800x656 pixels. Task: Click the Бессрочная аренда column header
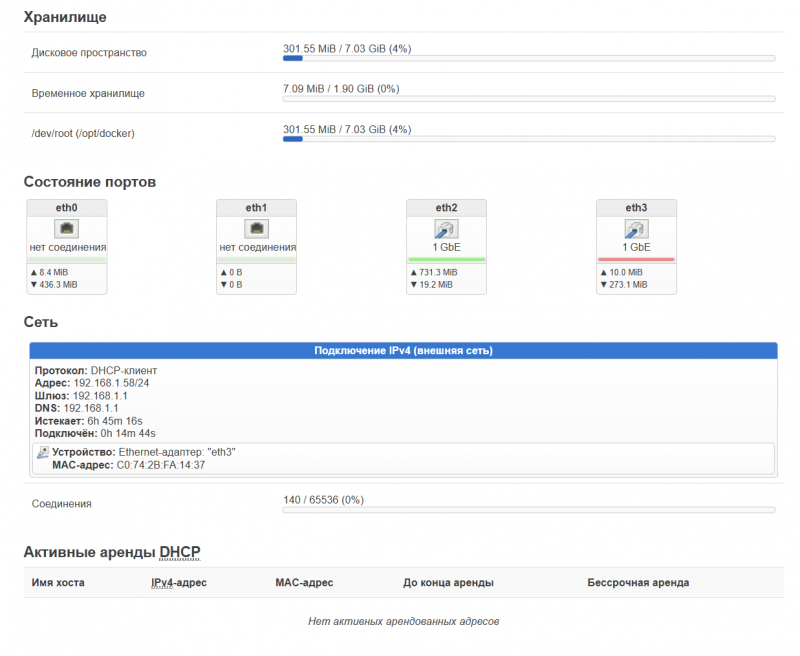pos(638,583)
